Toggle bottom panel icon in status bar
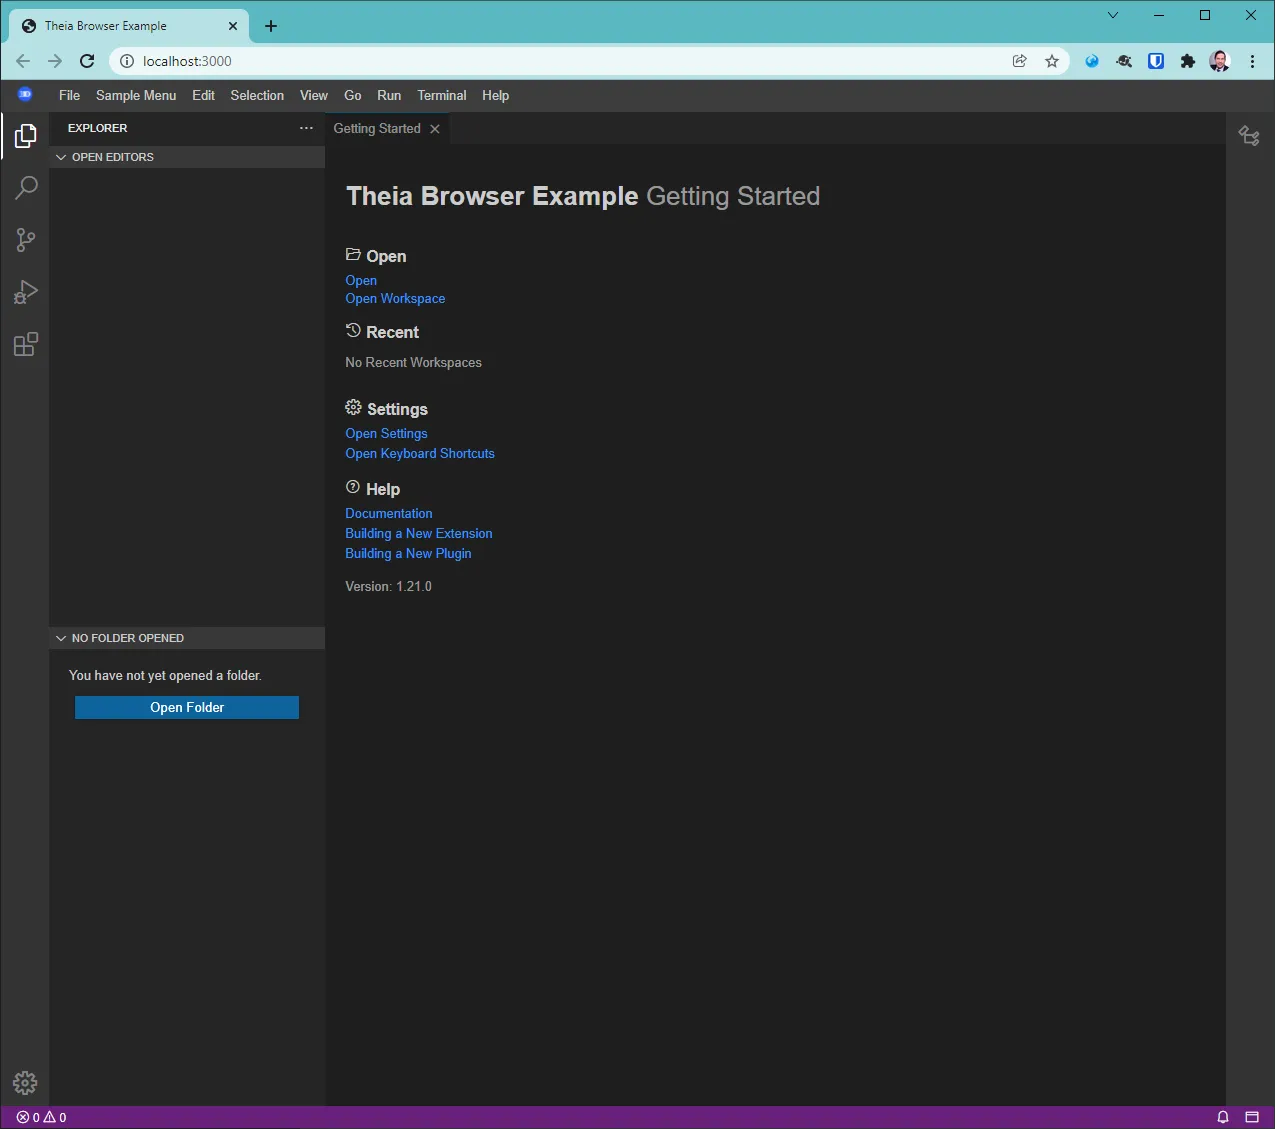The height and width of the screenshot is (1129, 1275). click(x=1251, y=1117)
